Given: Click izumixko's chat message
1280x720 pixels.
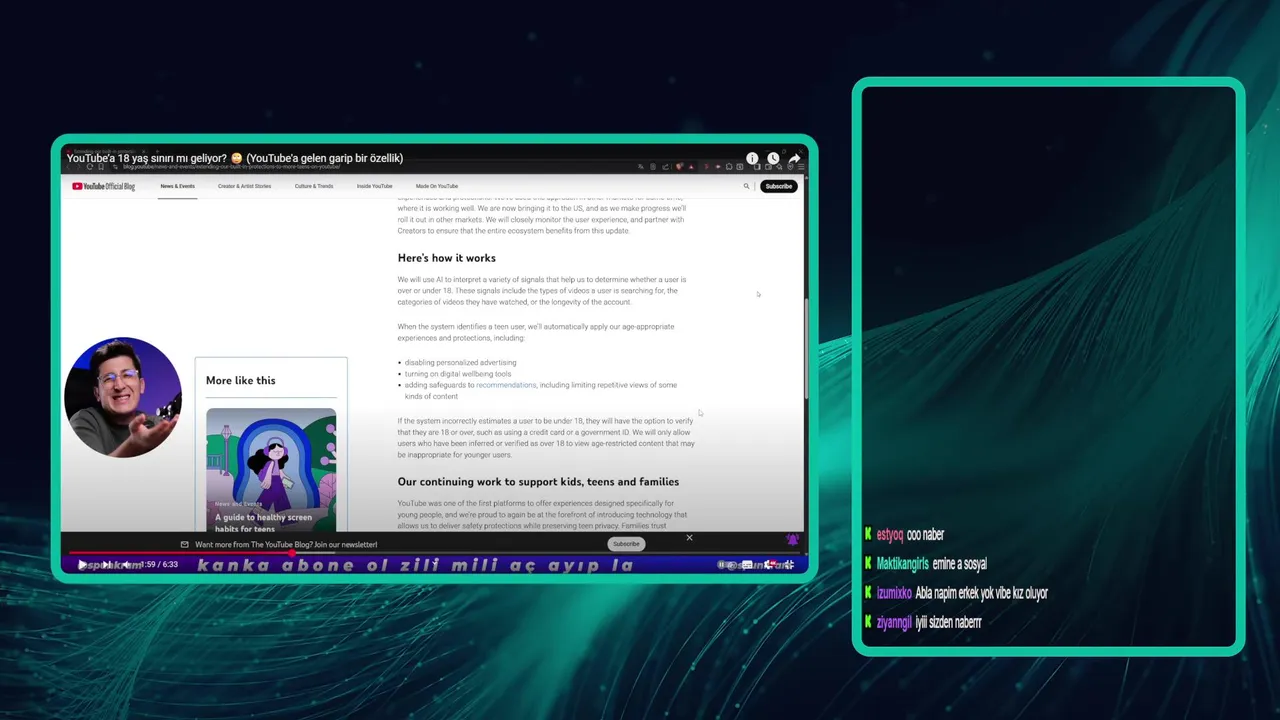Looking at the screenshot, I should tap(981, 593).
